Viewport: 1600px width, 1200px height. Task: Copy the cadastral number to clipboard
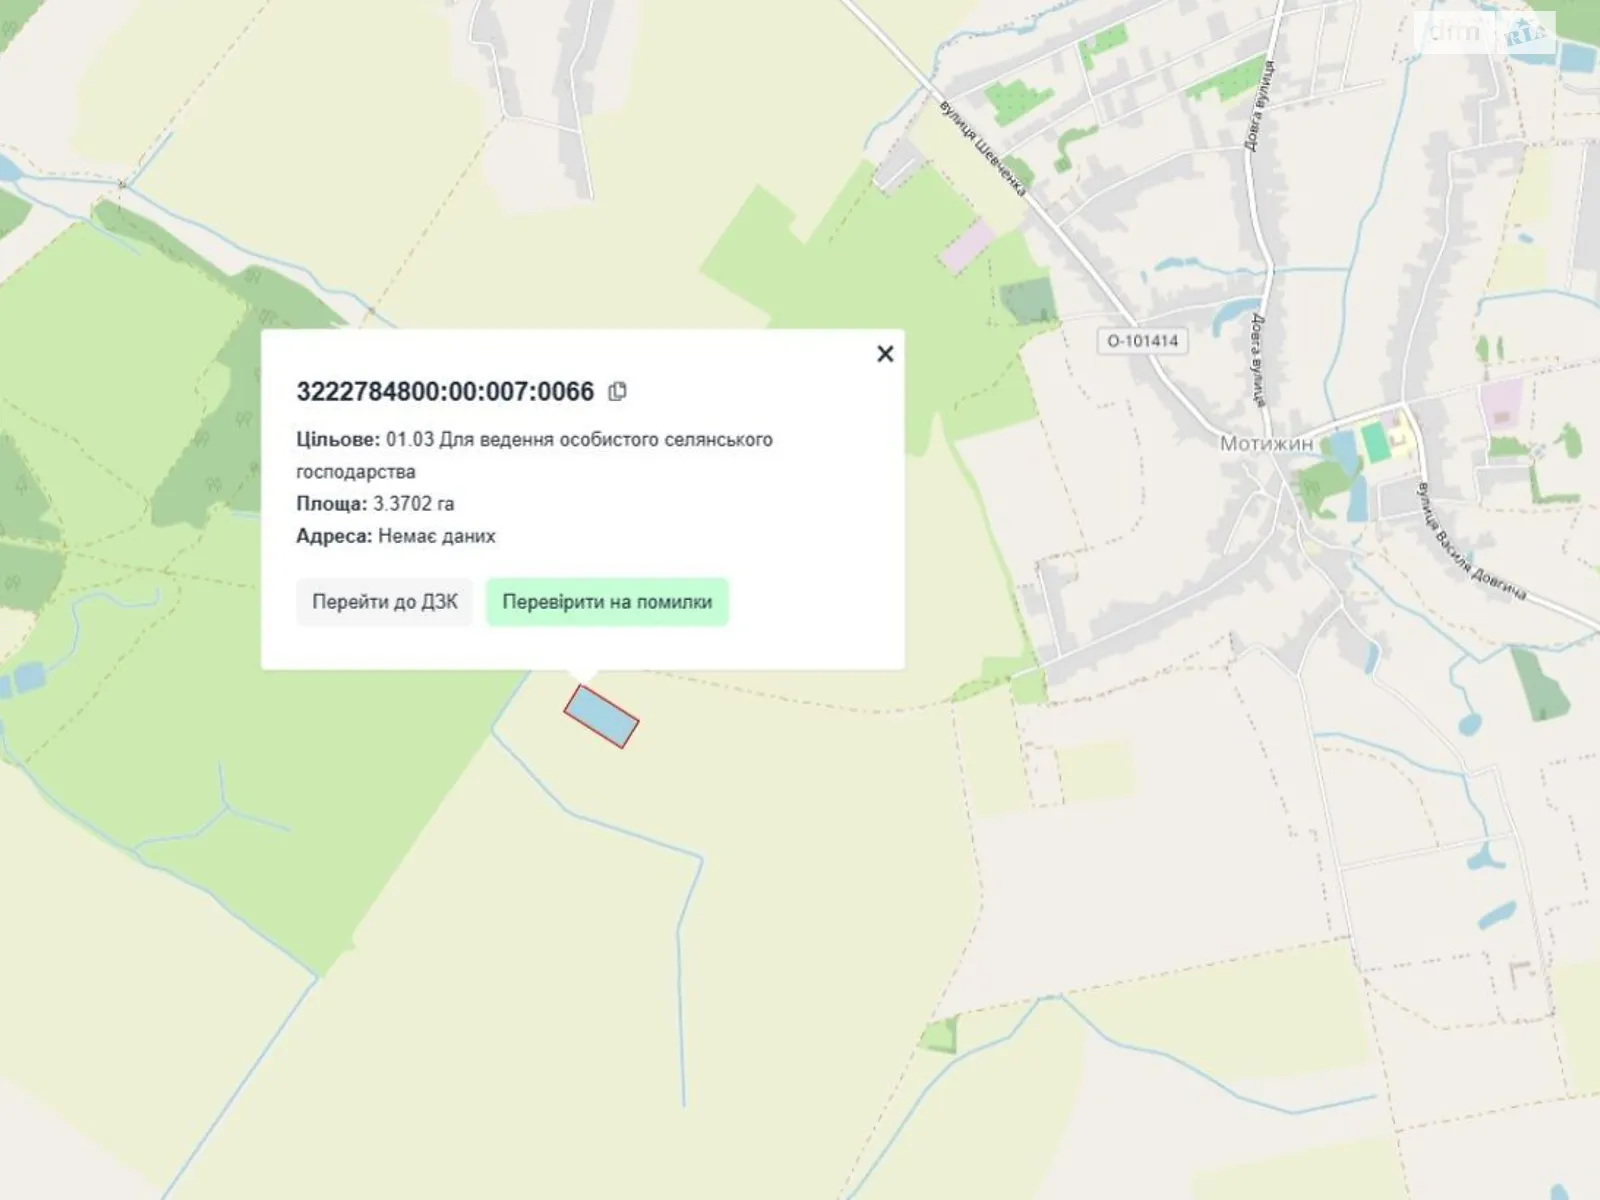tap(617, 391)
